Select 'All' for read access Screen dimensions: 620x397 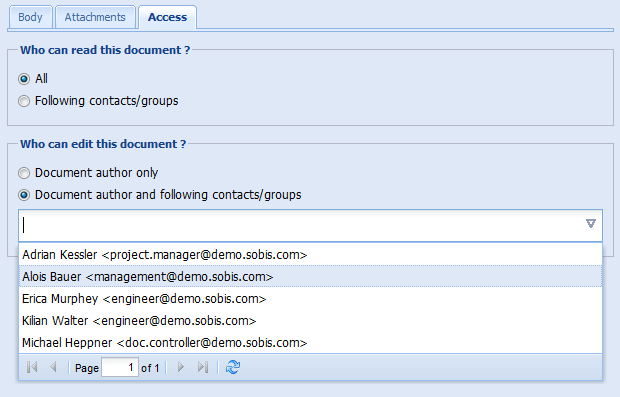[x=24, y=79]
